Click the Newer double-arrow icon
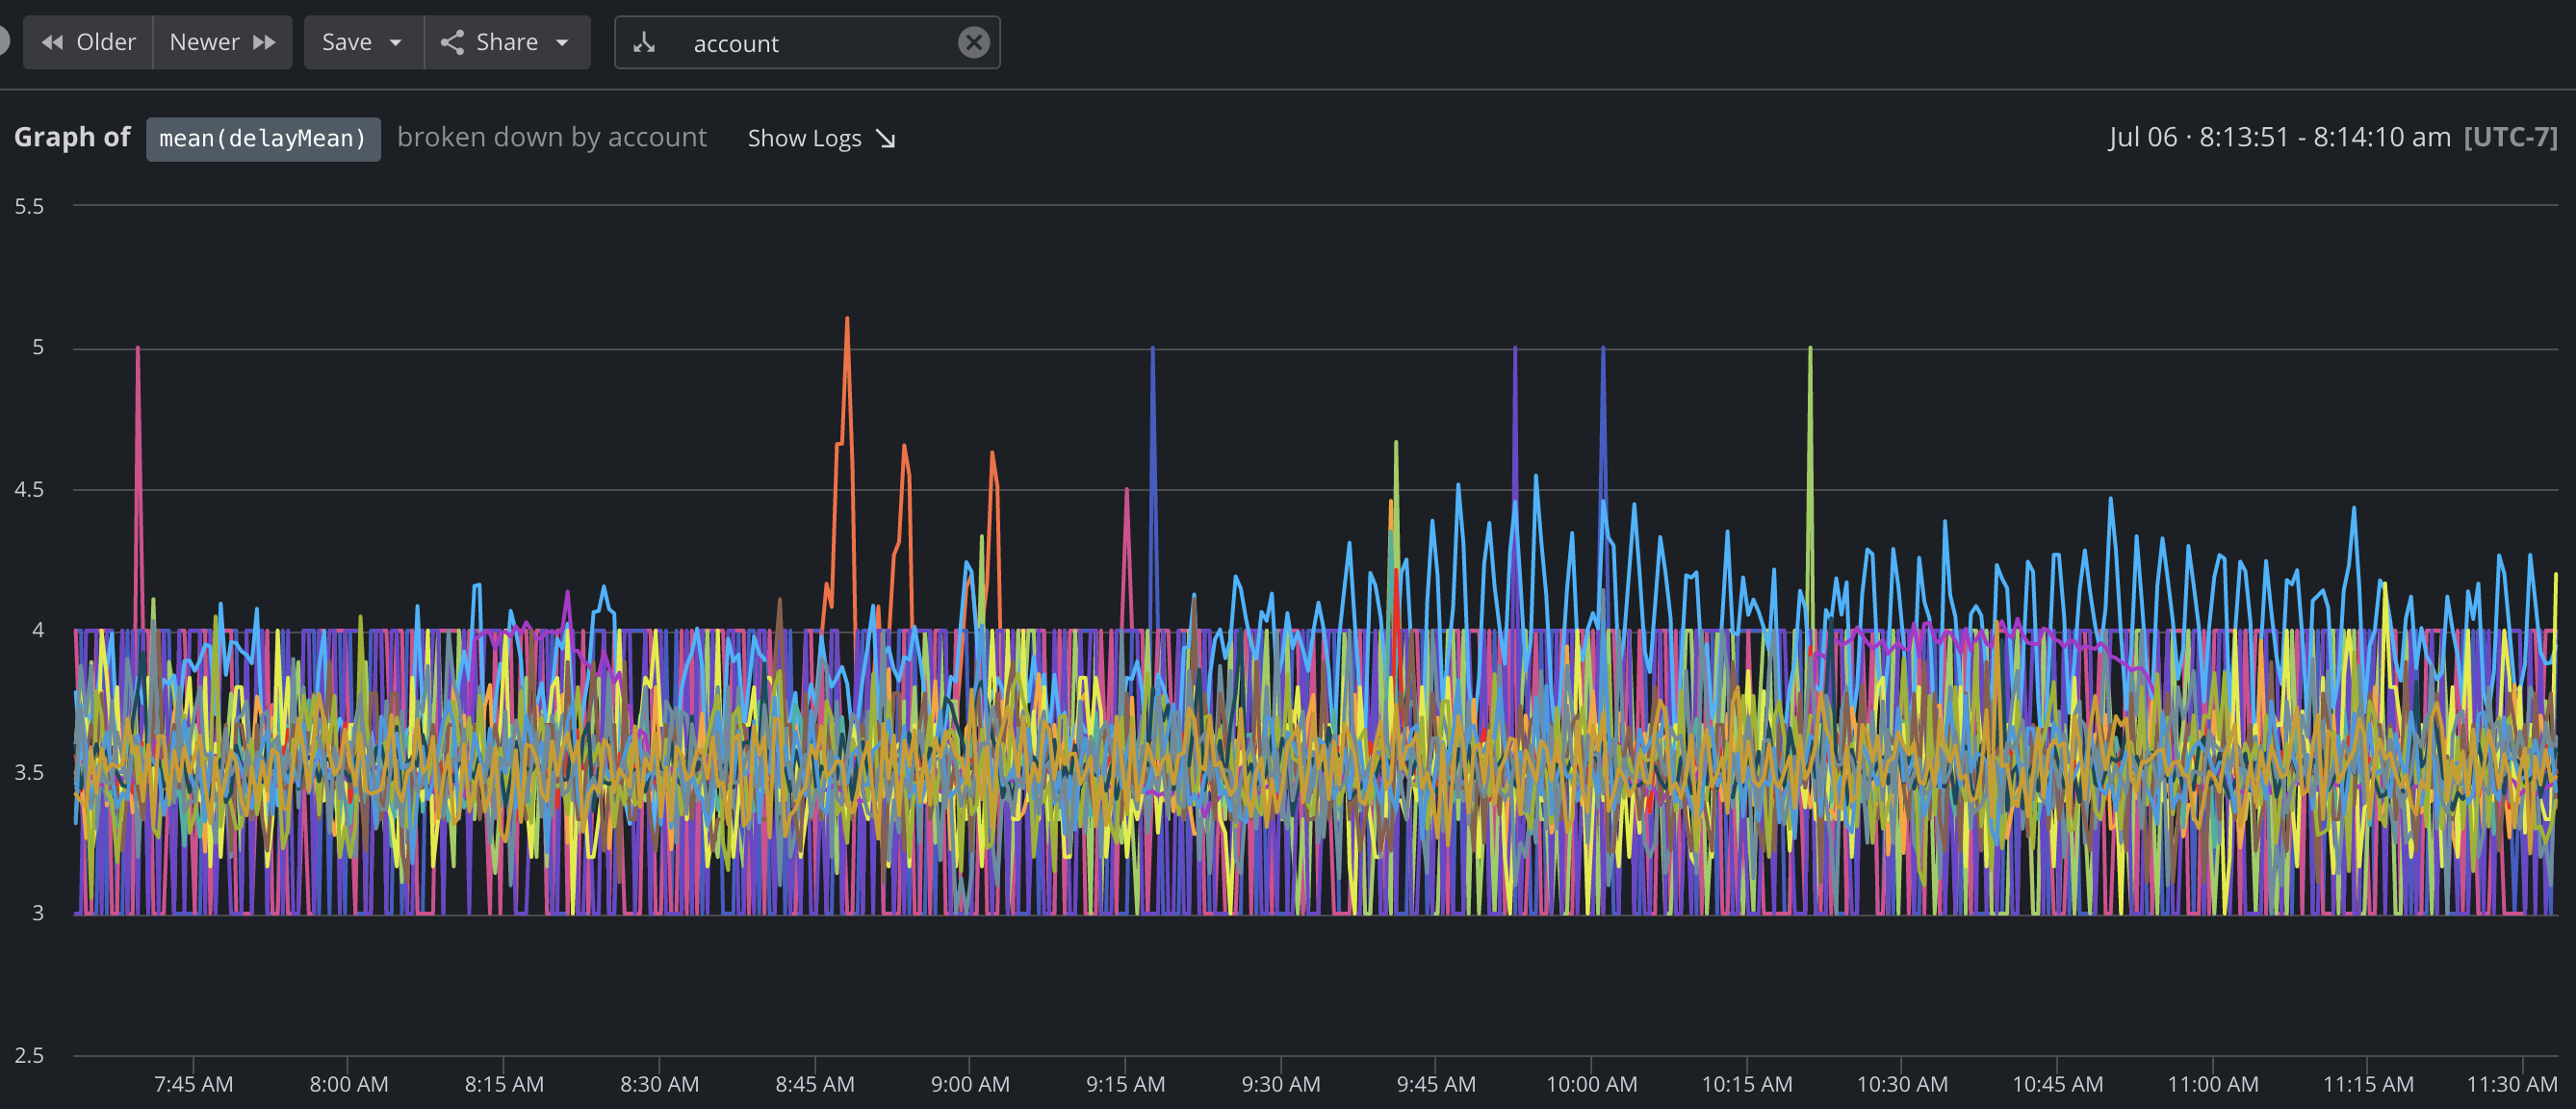Viewport: 2576px width, 1109px height. tap(264, 42)
